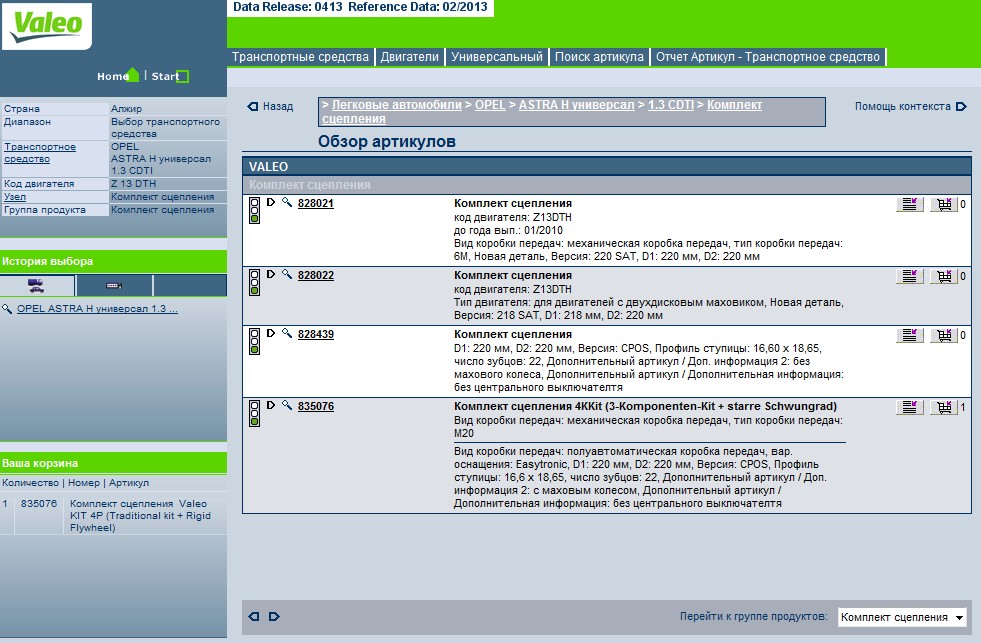
Task: Open Универсальный tab
Action: coord(497,57)
